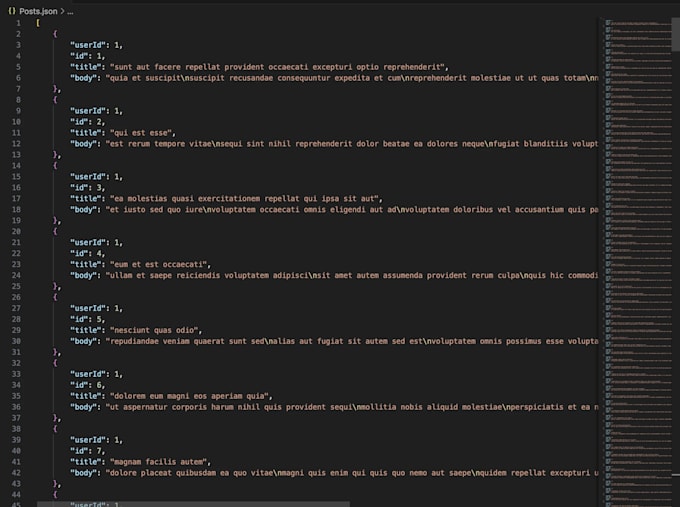Open the Posts.json breadcrumb item
Viewport: 680px width, 507px height.
(38, 11)
